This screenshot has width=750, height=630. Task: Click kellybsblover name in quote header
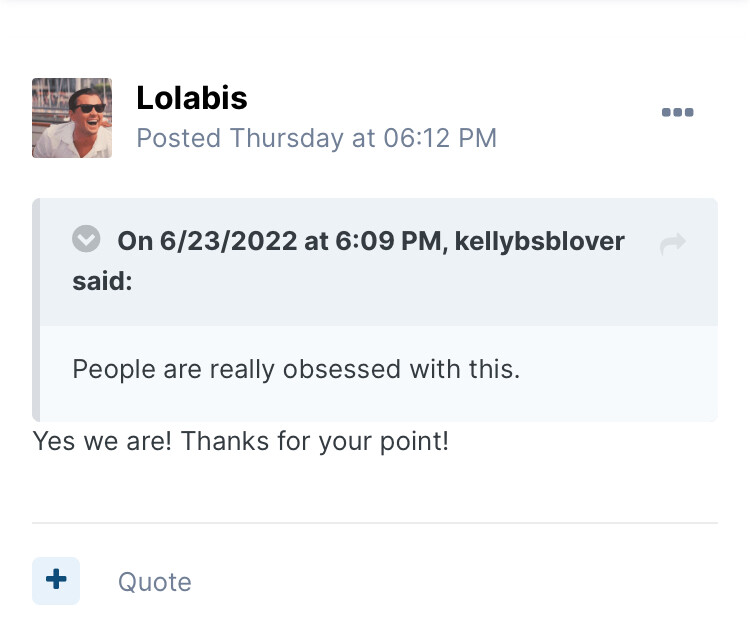click(540, 242)
